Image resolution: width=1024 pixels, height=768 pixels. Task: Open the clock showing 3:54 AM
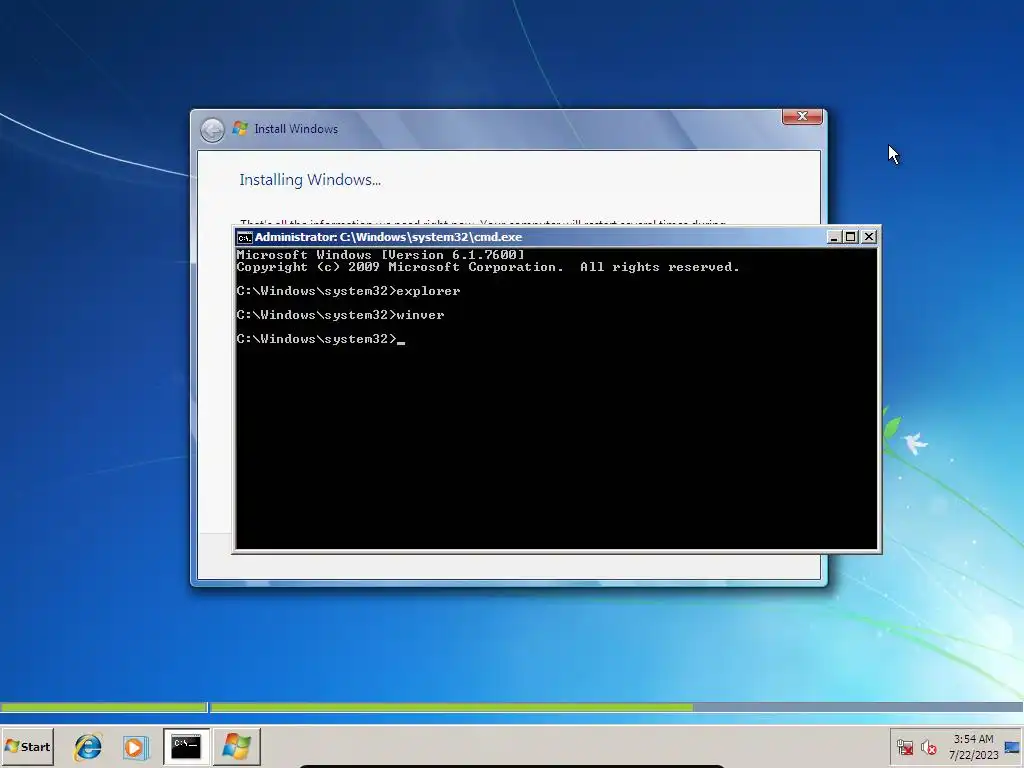[x=973, y=746]
